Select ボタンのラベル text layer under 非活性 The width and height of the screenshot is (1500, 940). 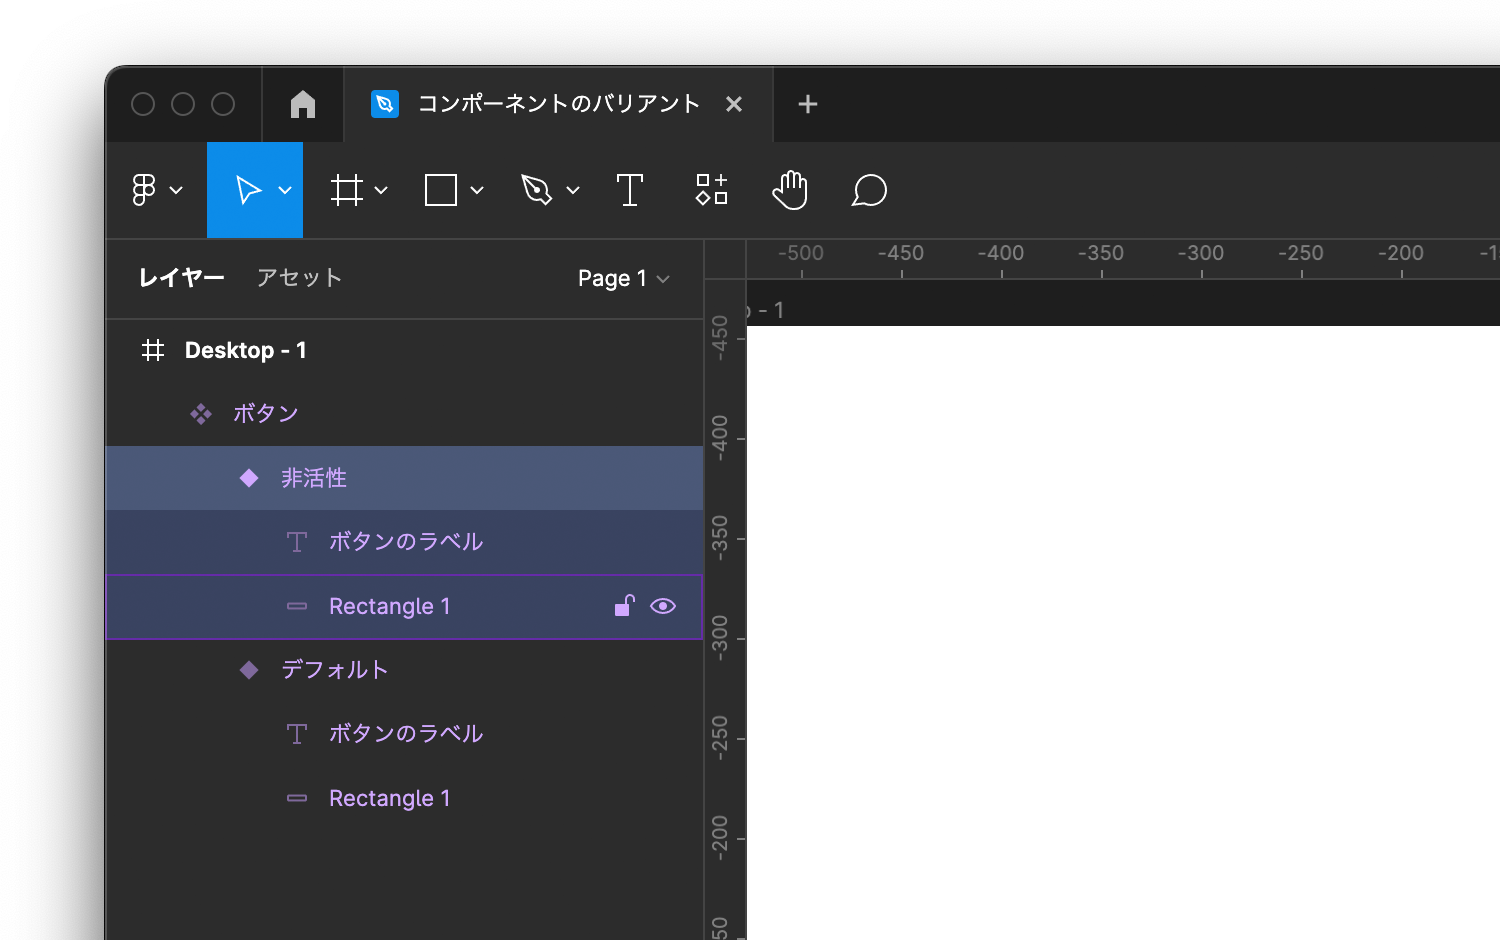click(404, 542)
